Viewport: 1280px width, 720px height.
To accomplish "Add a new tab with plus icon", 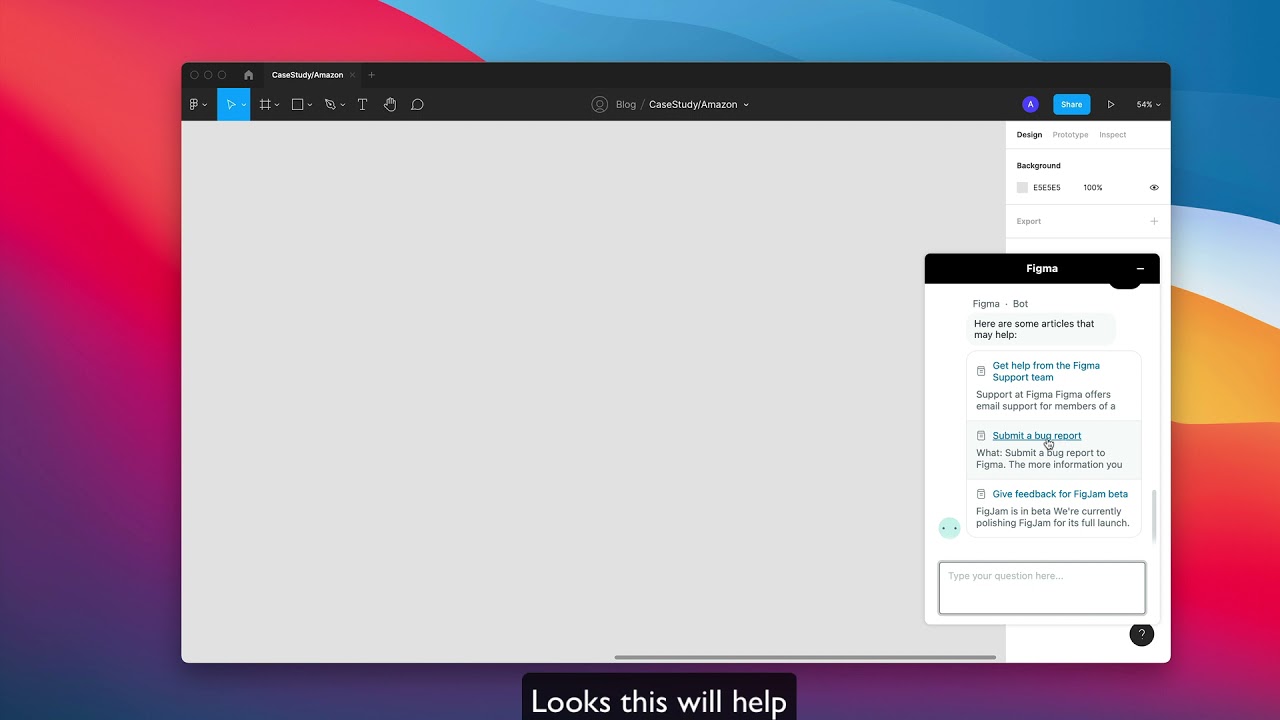I will (x=371, y=75).
